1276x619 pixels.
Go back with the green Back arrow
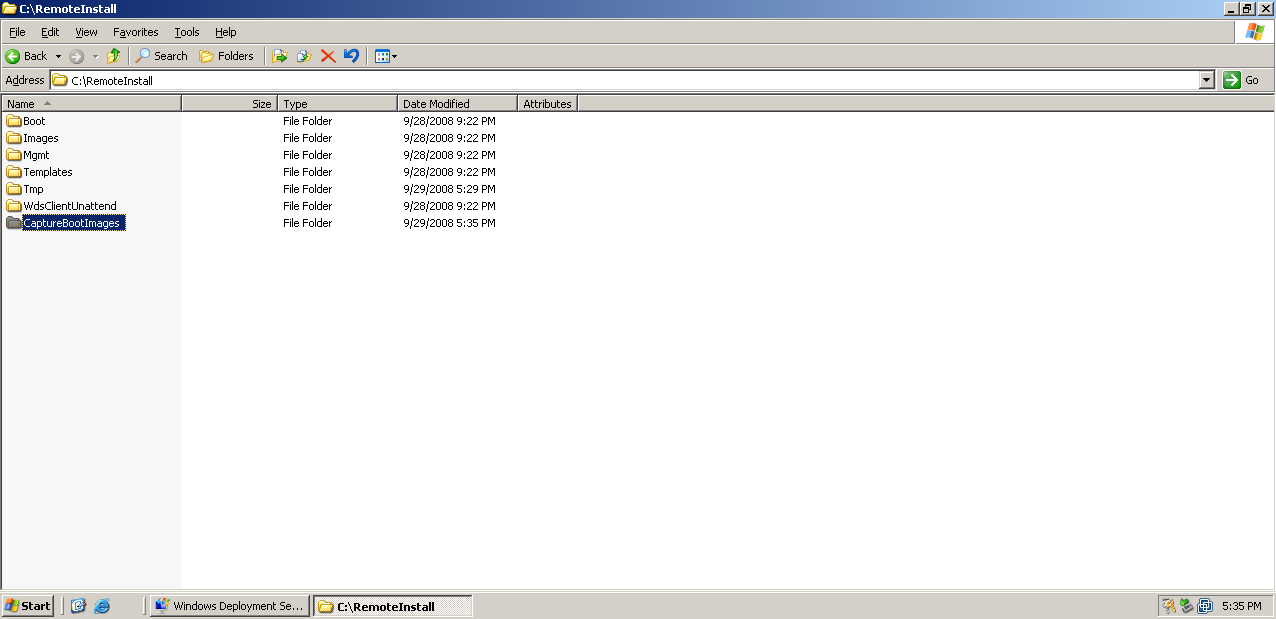27,56
